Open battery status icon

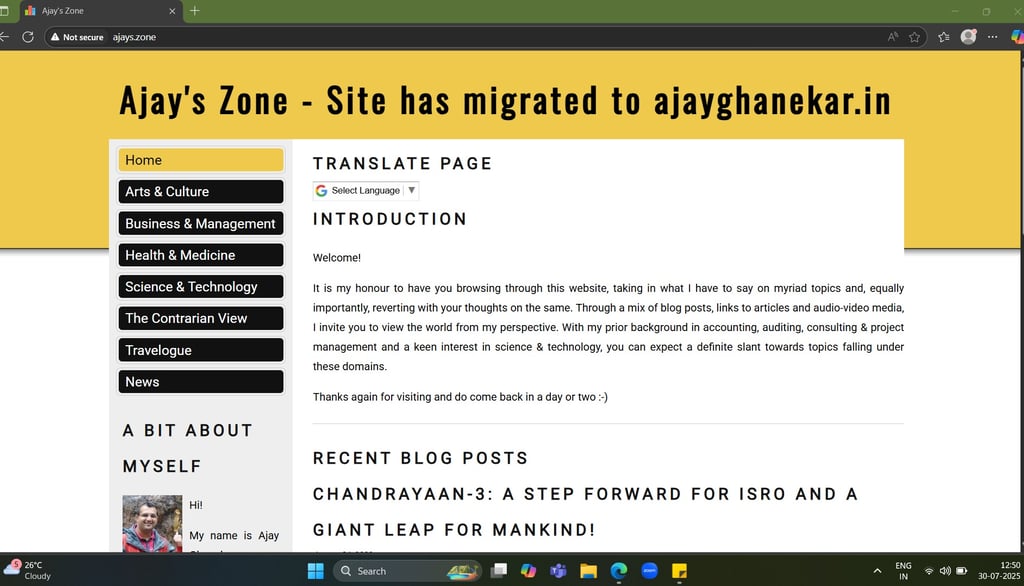[961, 571]
